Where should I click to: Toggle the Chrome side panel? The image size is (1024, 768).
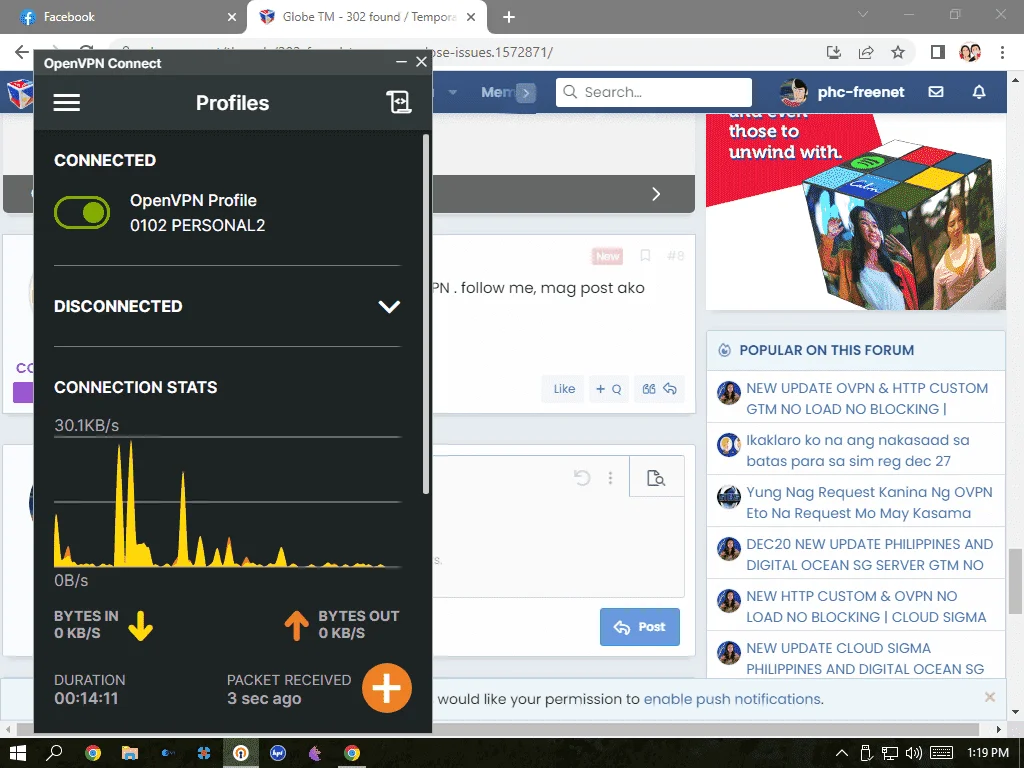click(x=938, y=52)
